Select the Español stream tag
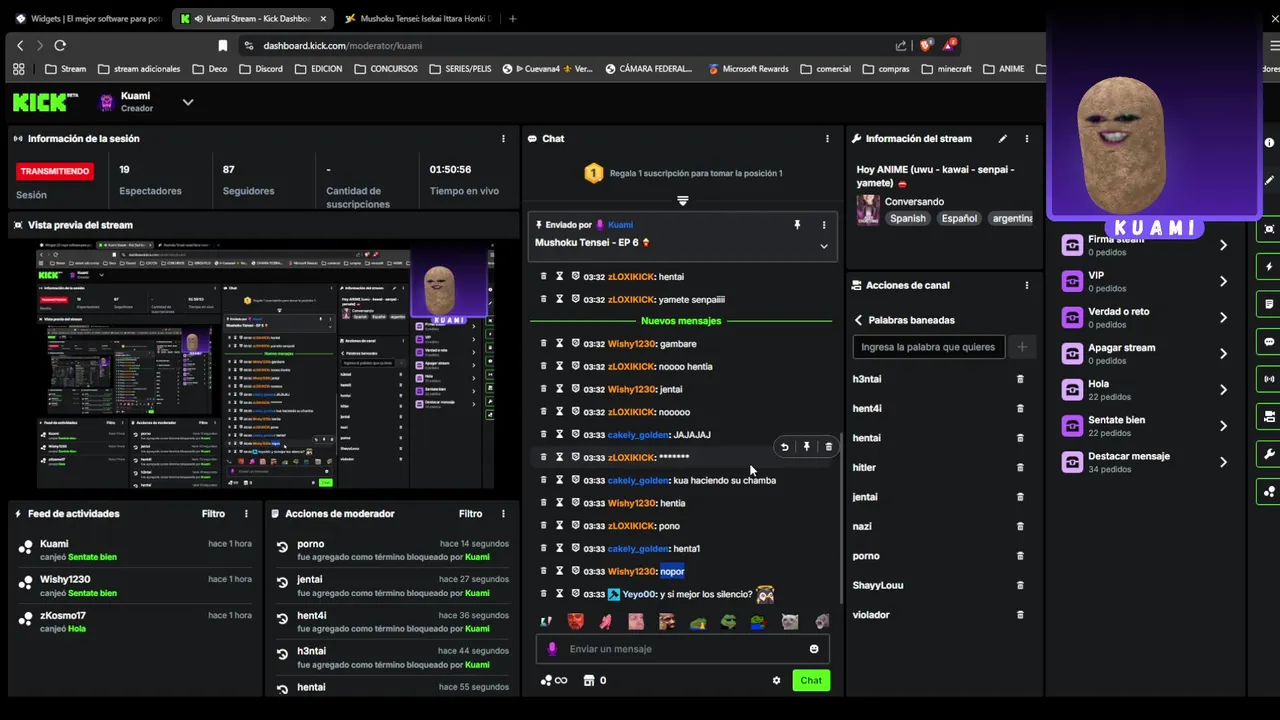The image size is (1280, 720). (x=959, y=218)
